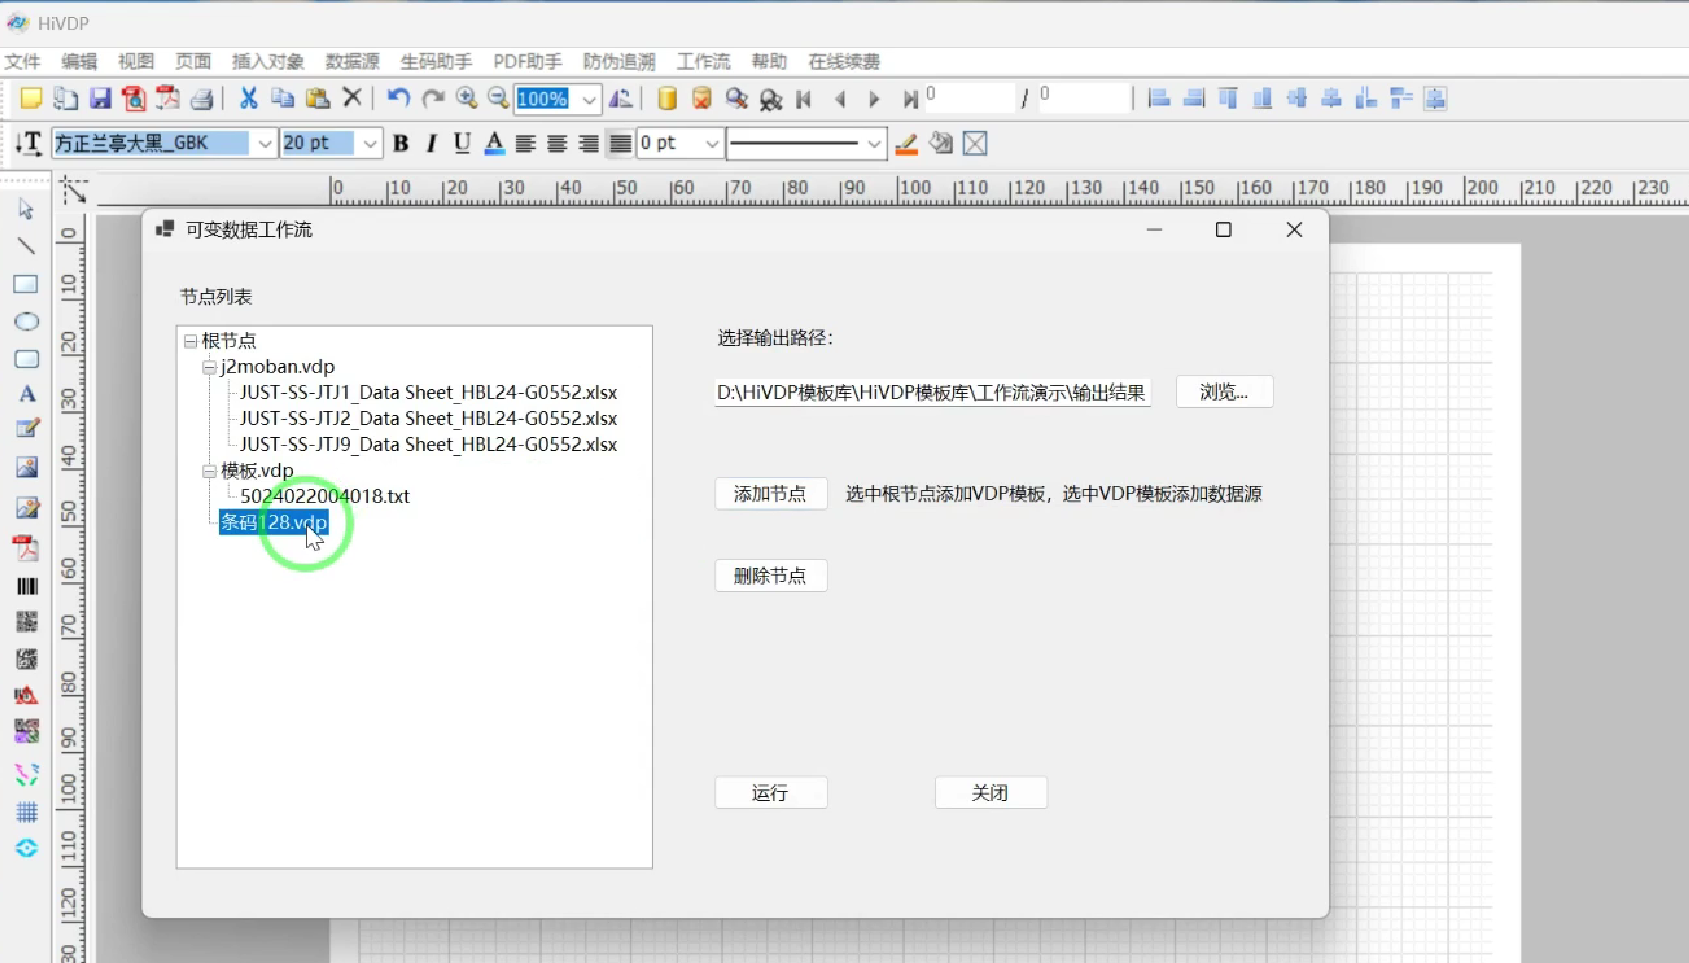Toggle bold text formatting

[401, 144]
